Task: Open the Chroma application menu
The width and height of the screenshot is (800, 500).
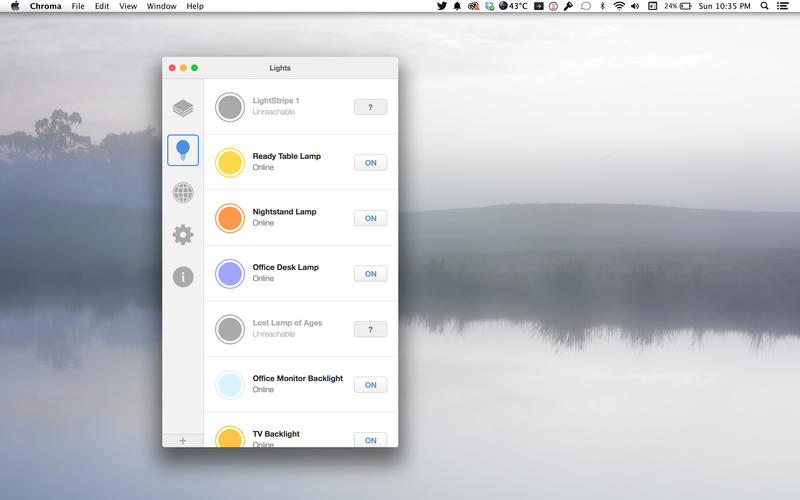Action: tap(45, 6)
